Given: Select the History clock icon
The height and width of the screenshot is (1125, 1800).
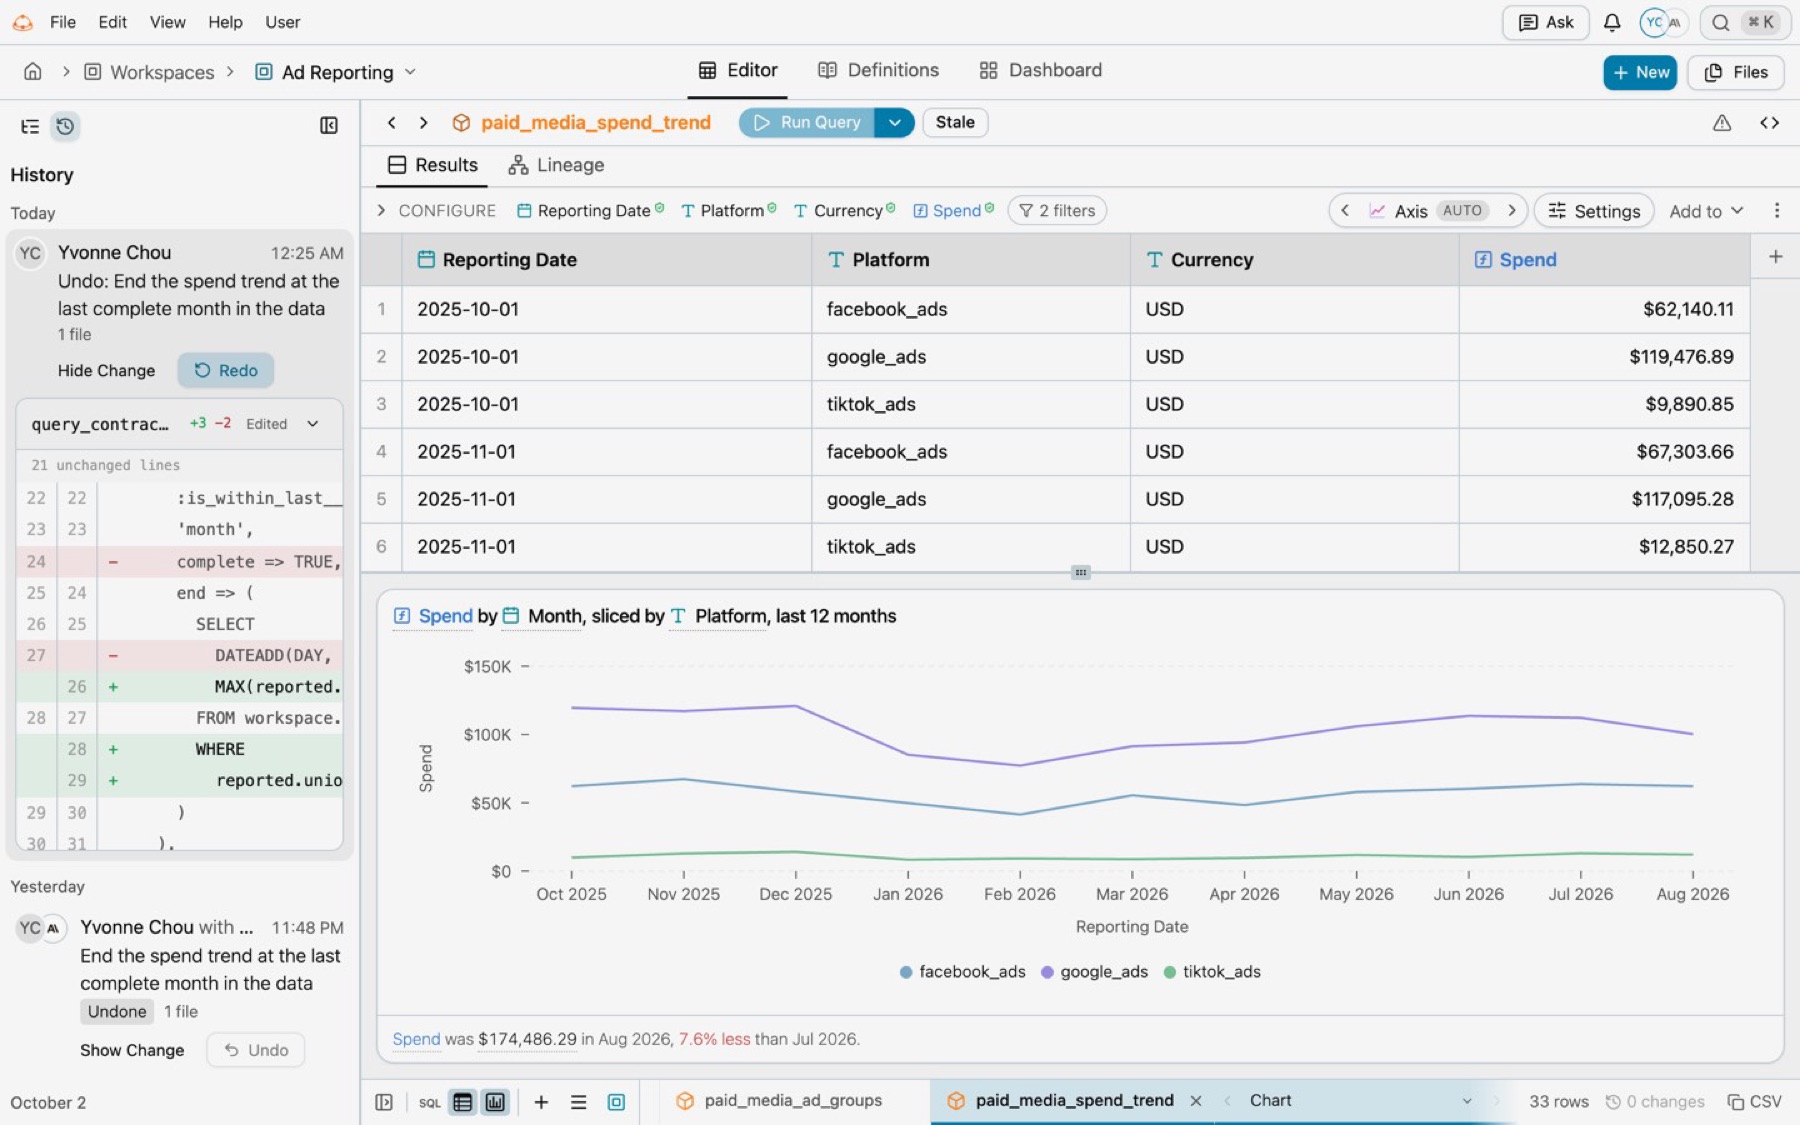Looking at the screenshot, I should coord(65,126).
